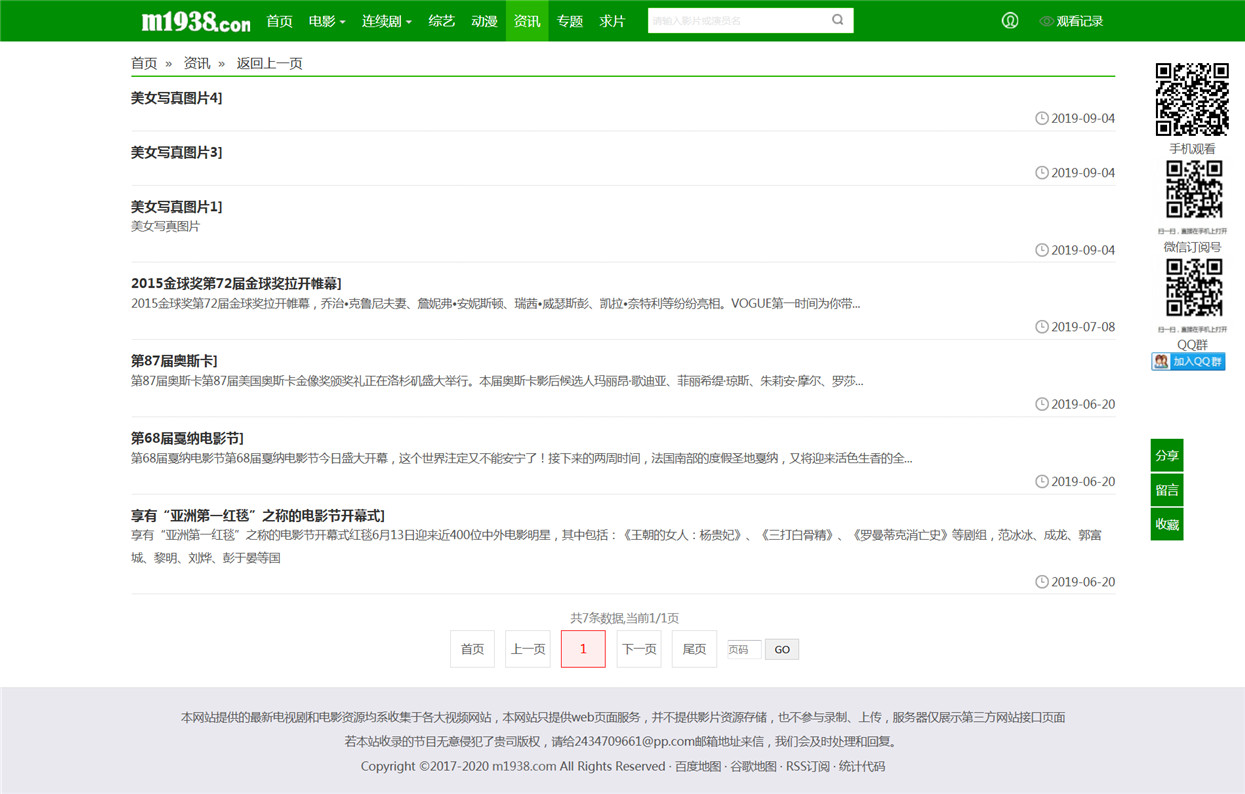1245x794 pixels.
Task: Open article 美女写真图片4]
Action: (x=177, y=98)
